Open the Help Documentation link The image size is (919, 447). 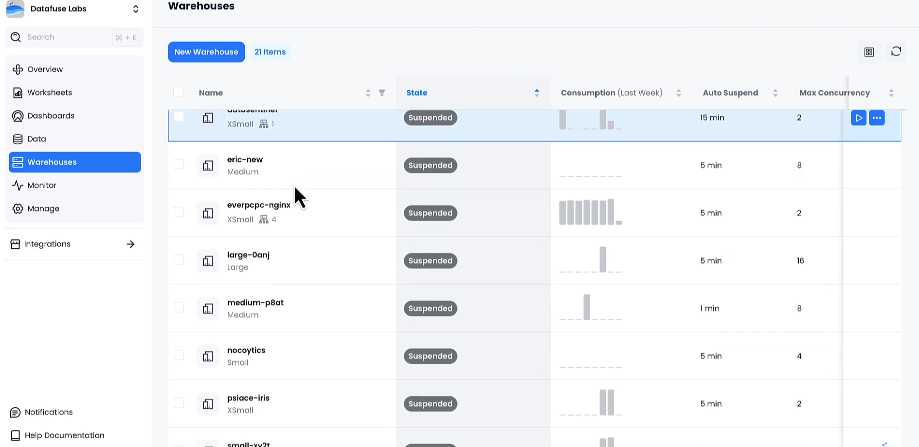tap(64, 435)
